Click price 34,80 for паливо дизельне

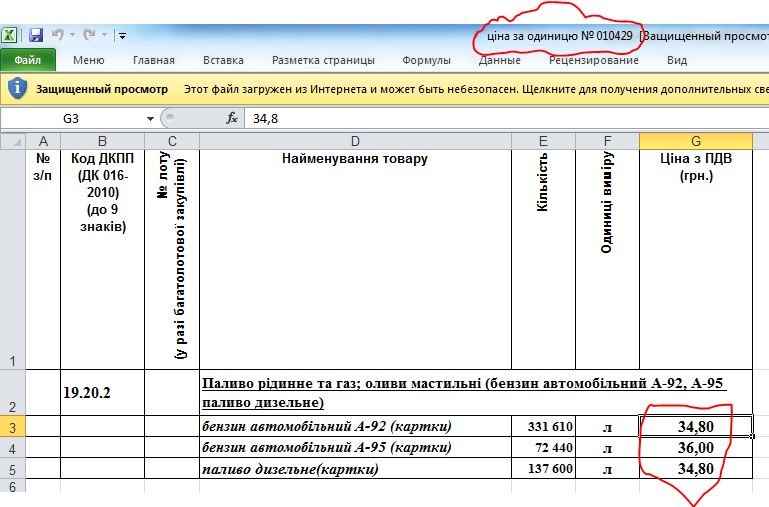click(x=696, y=469)
